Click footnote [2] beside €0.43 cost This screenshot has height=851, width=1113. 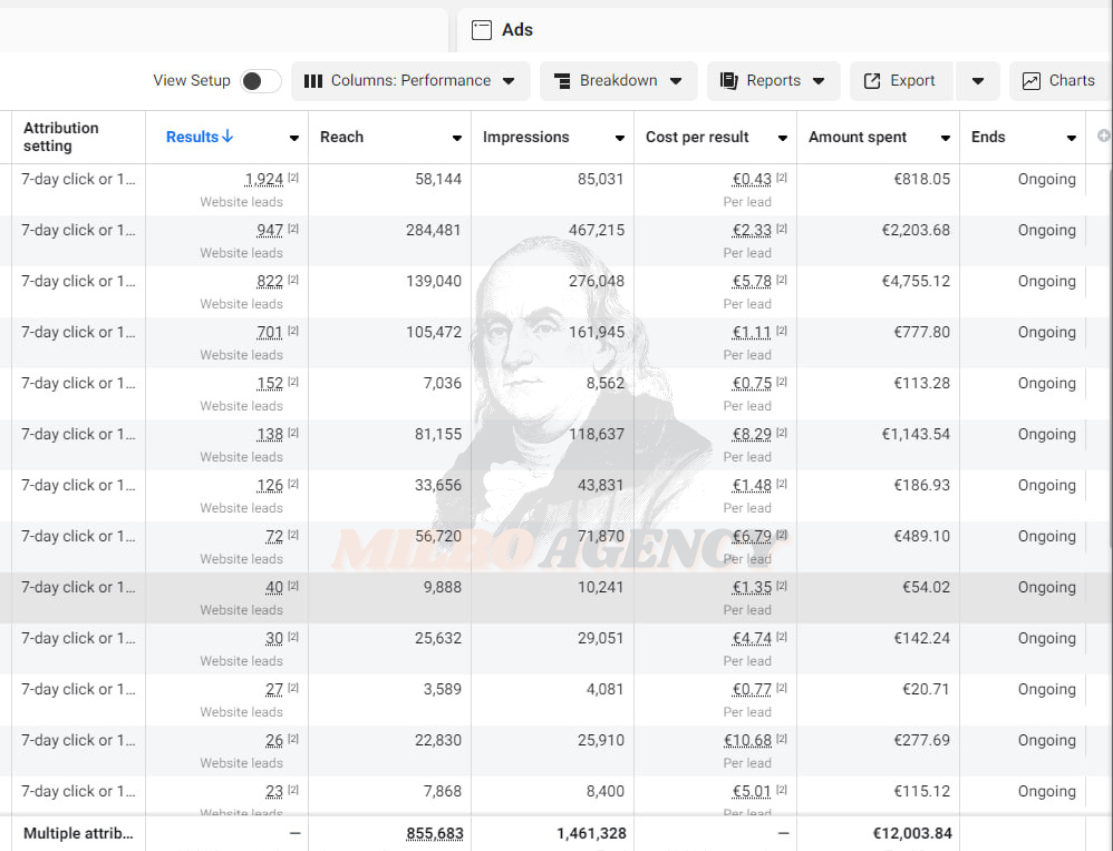click(x=782, y=177)
